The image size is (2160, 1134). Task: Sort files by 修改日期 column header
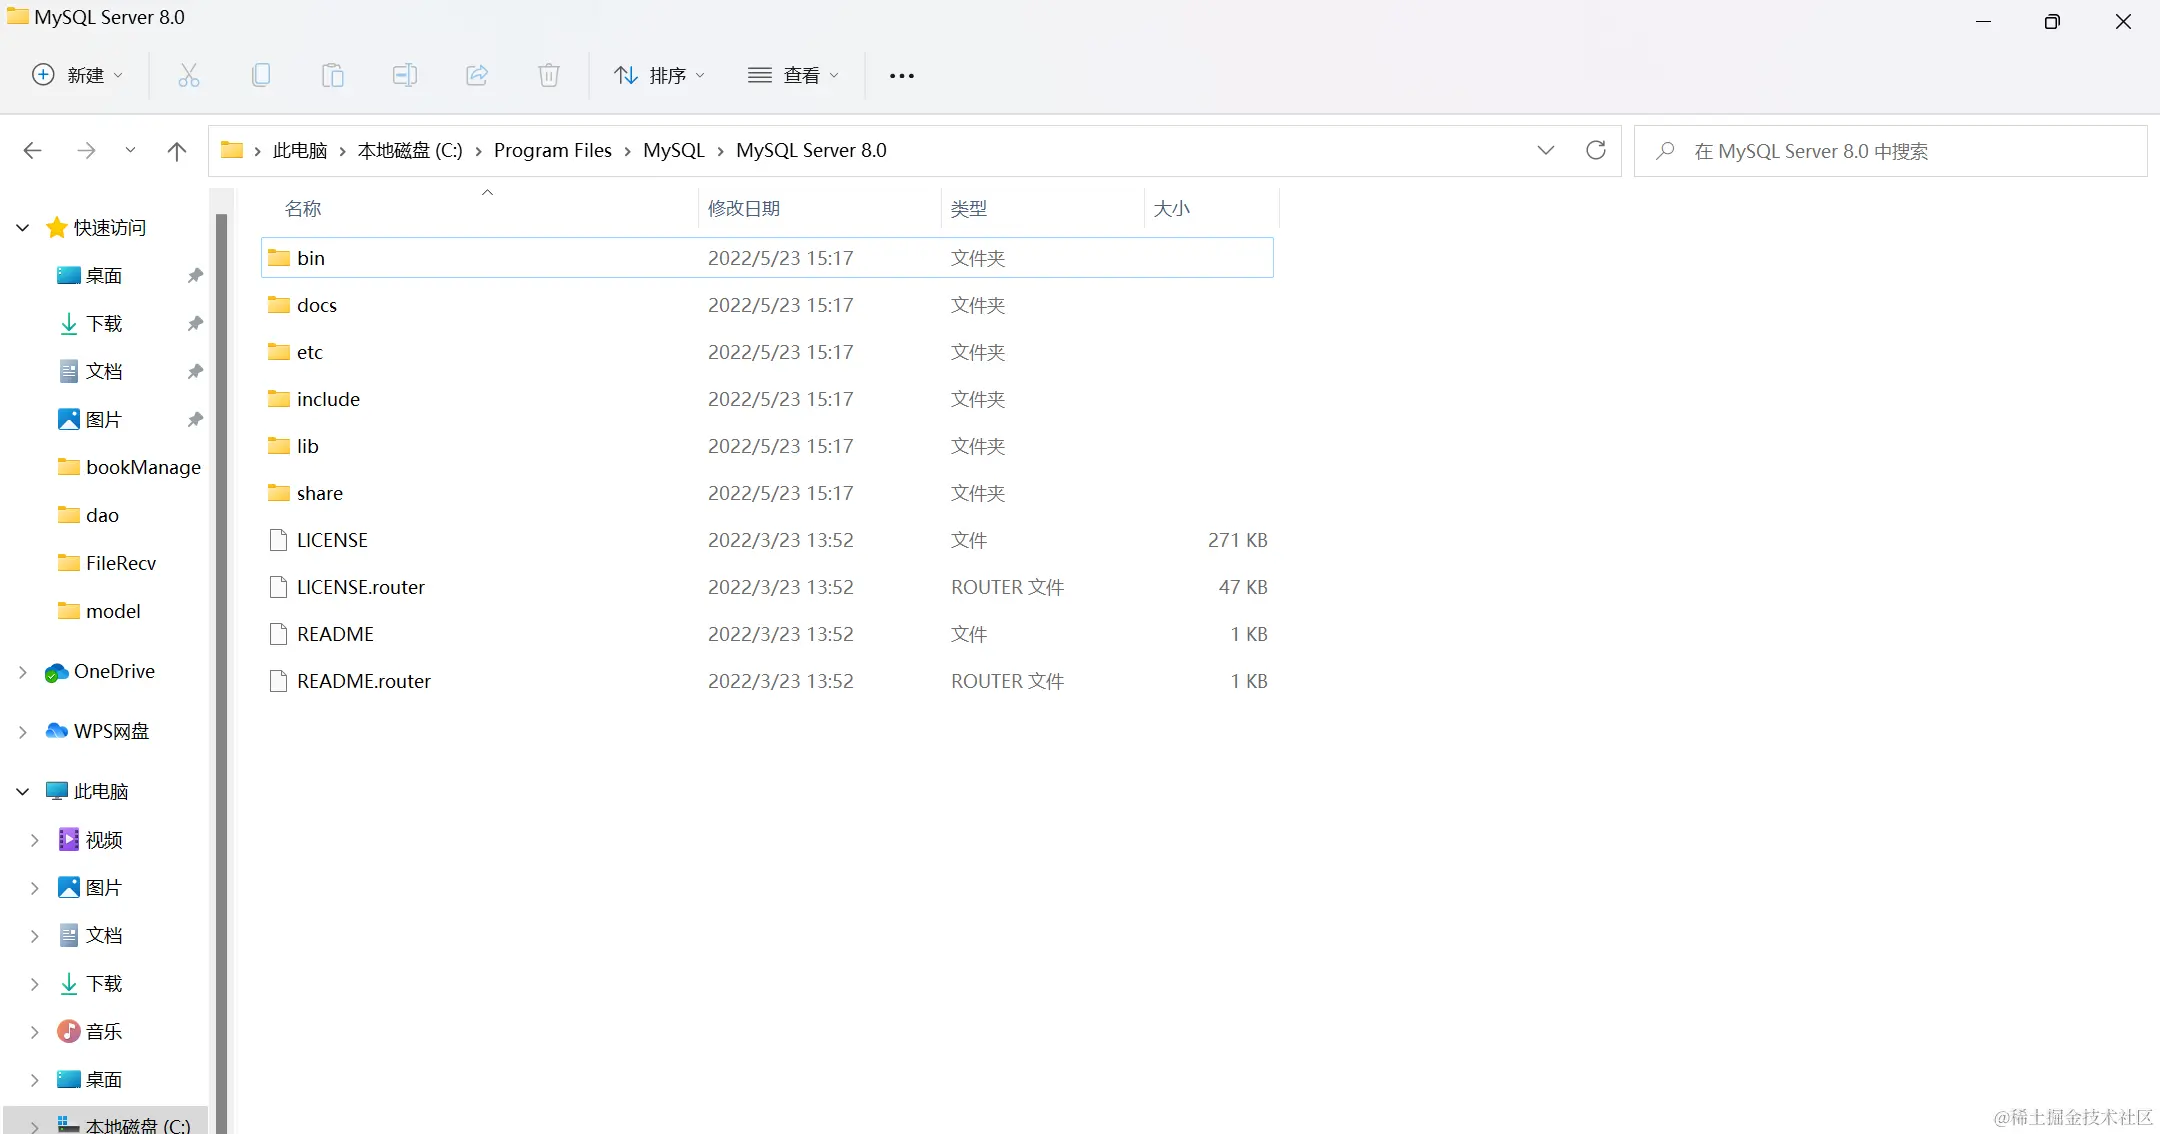(x=744, y=208)
